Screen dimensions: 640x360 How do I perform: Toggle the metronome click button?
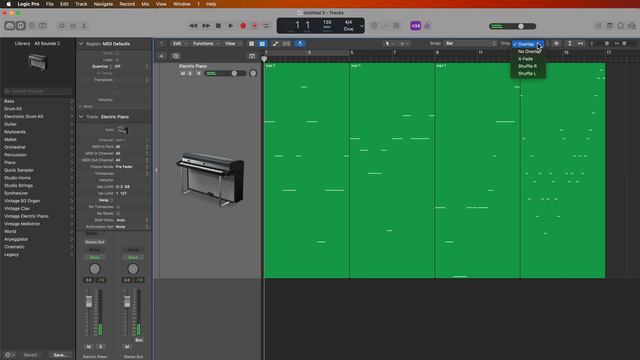(427, 26)
